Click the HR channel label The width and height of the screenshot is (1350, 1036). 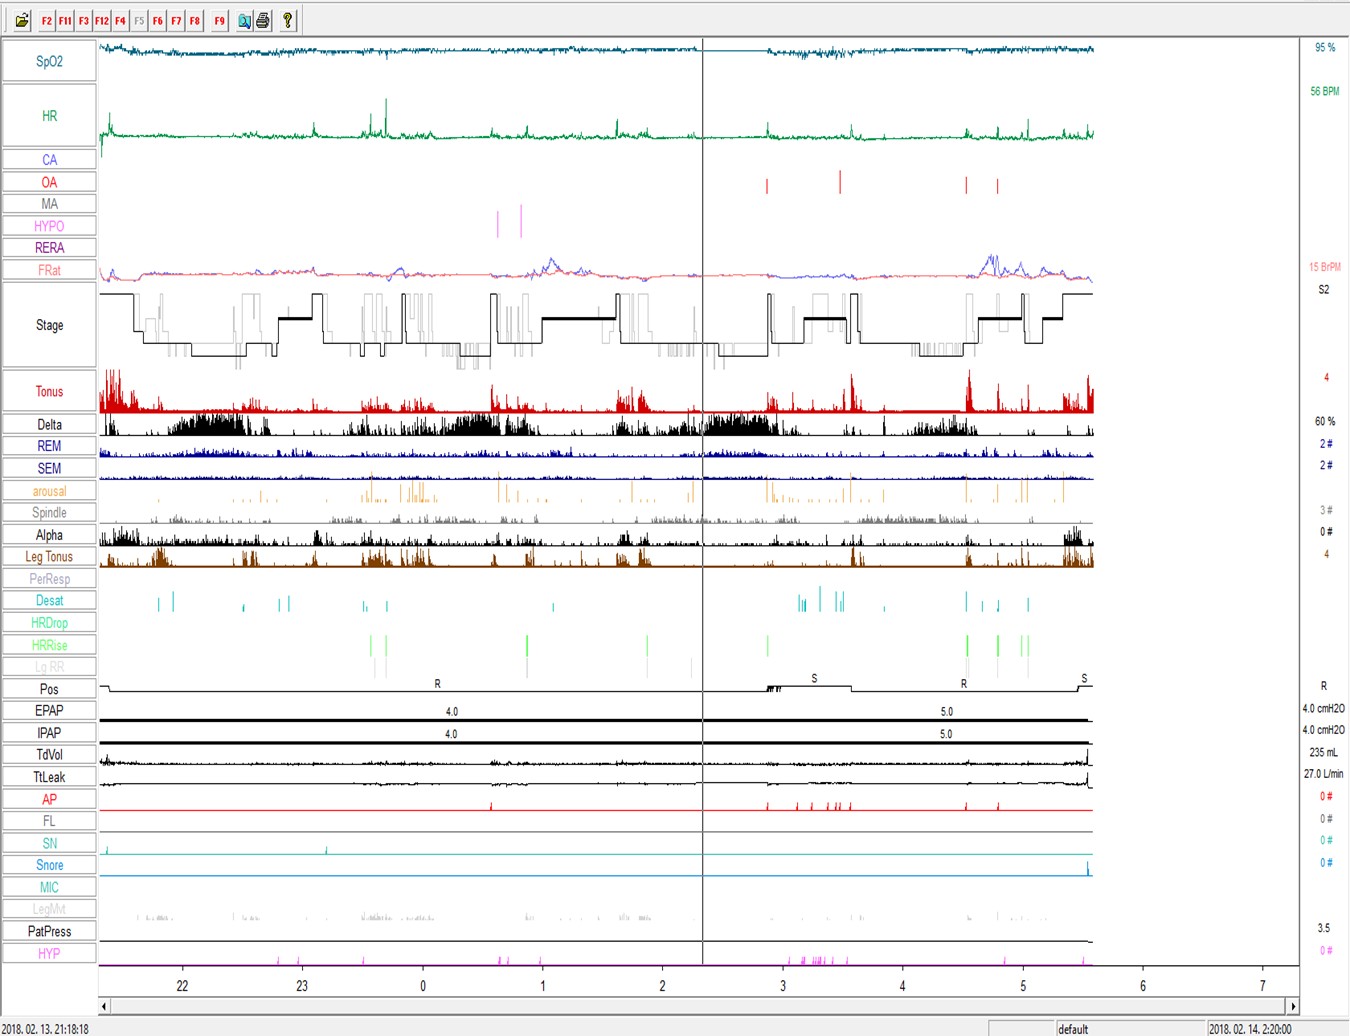click(49, 116)
